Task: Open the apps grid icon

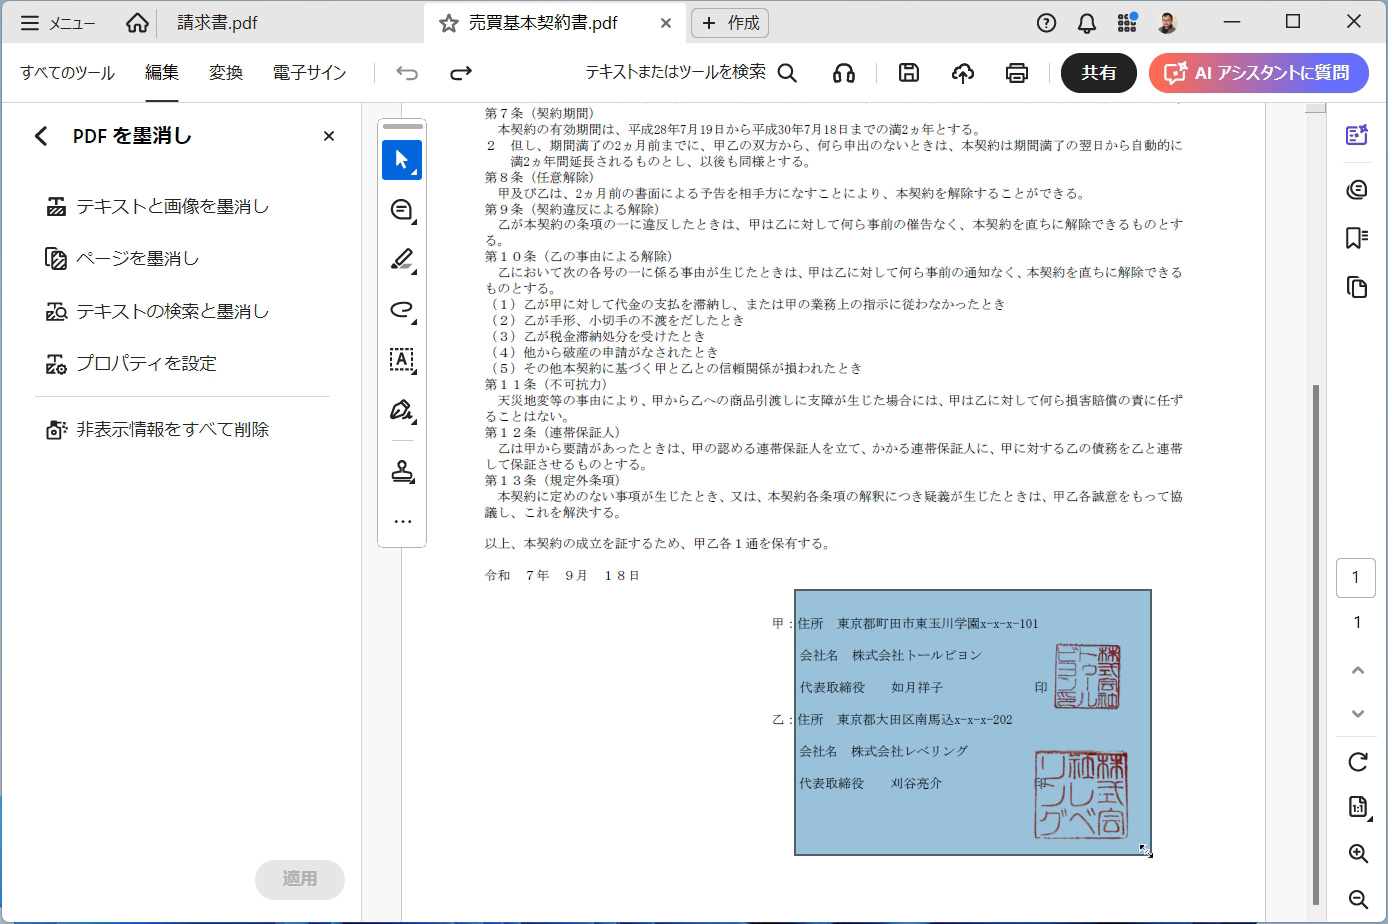Action: pyautogui.click(x=1127, y=22)
